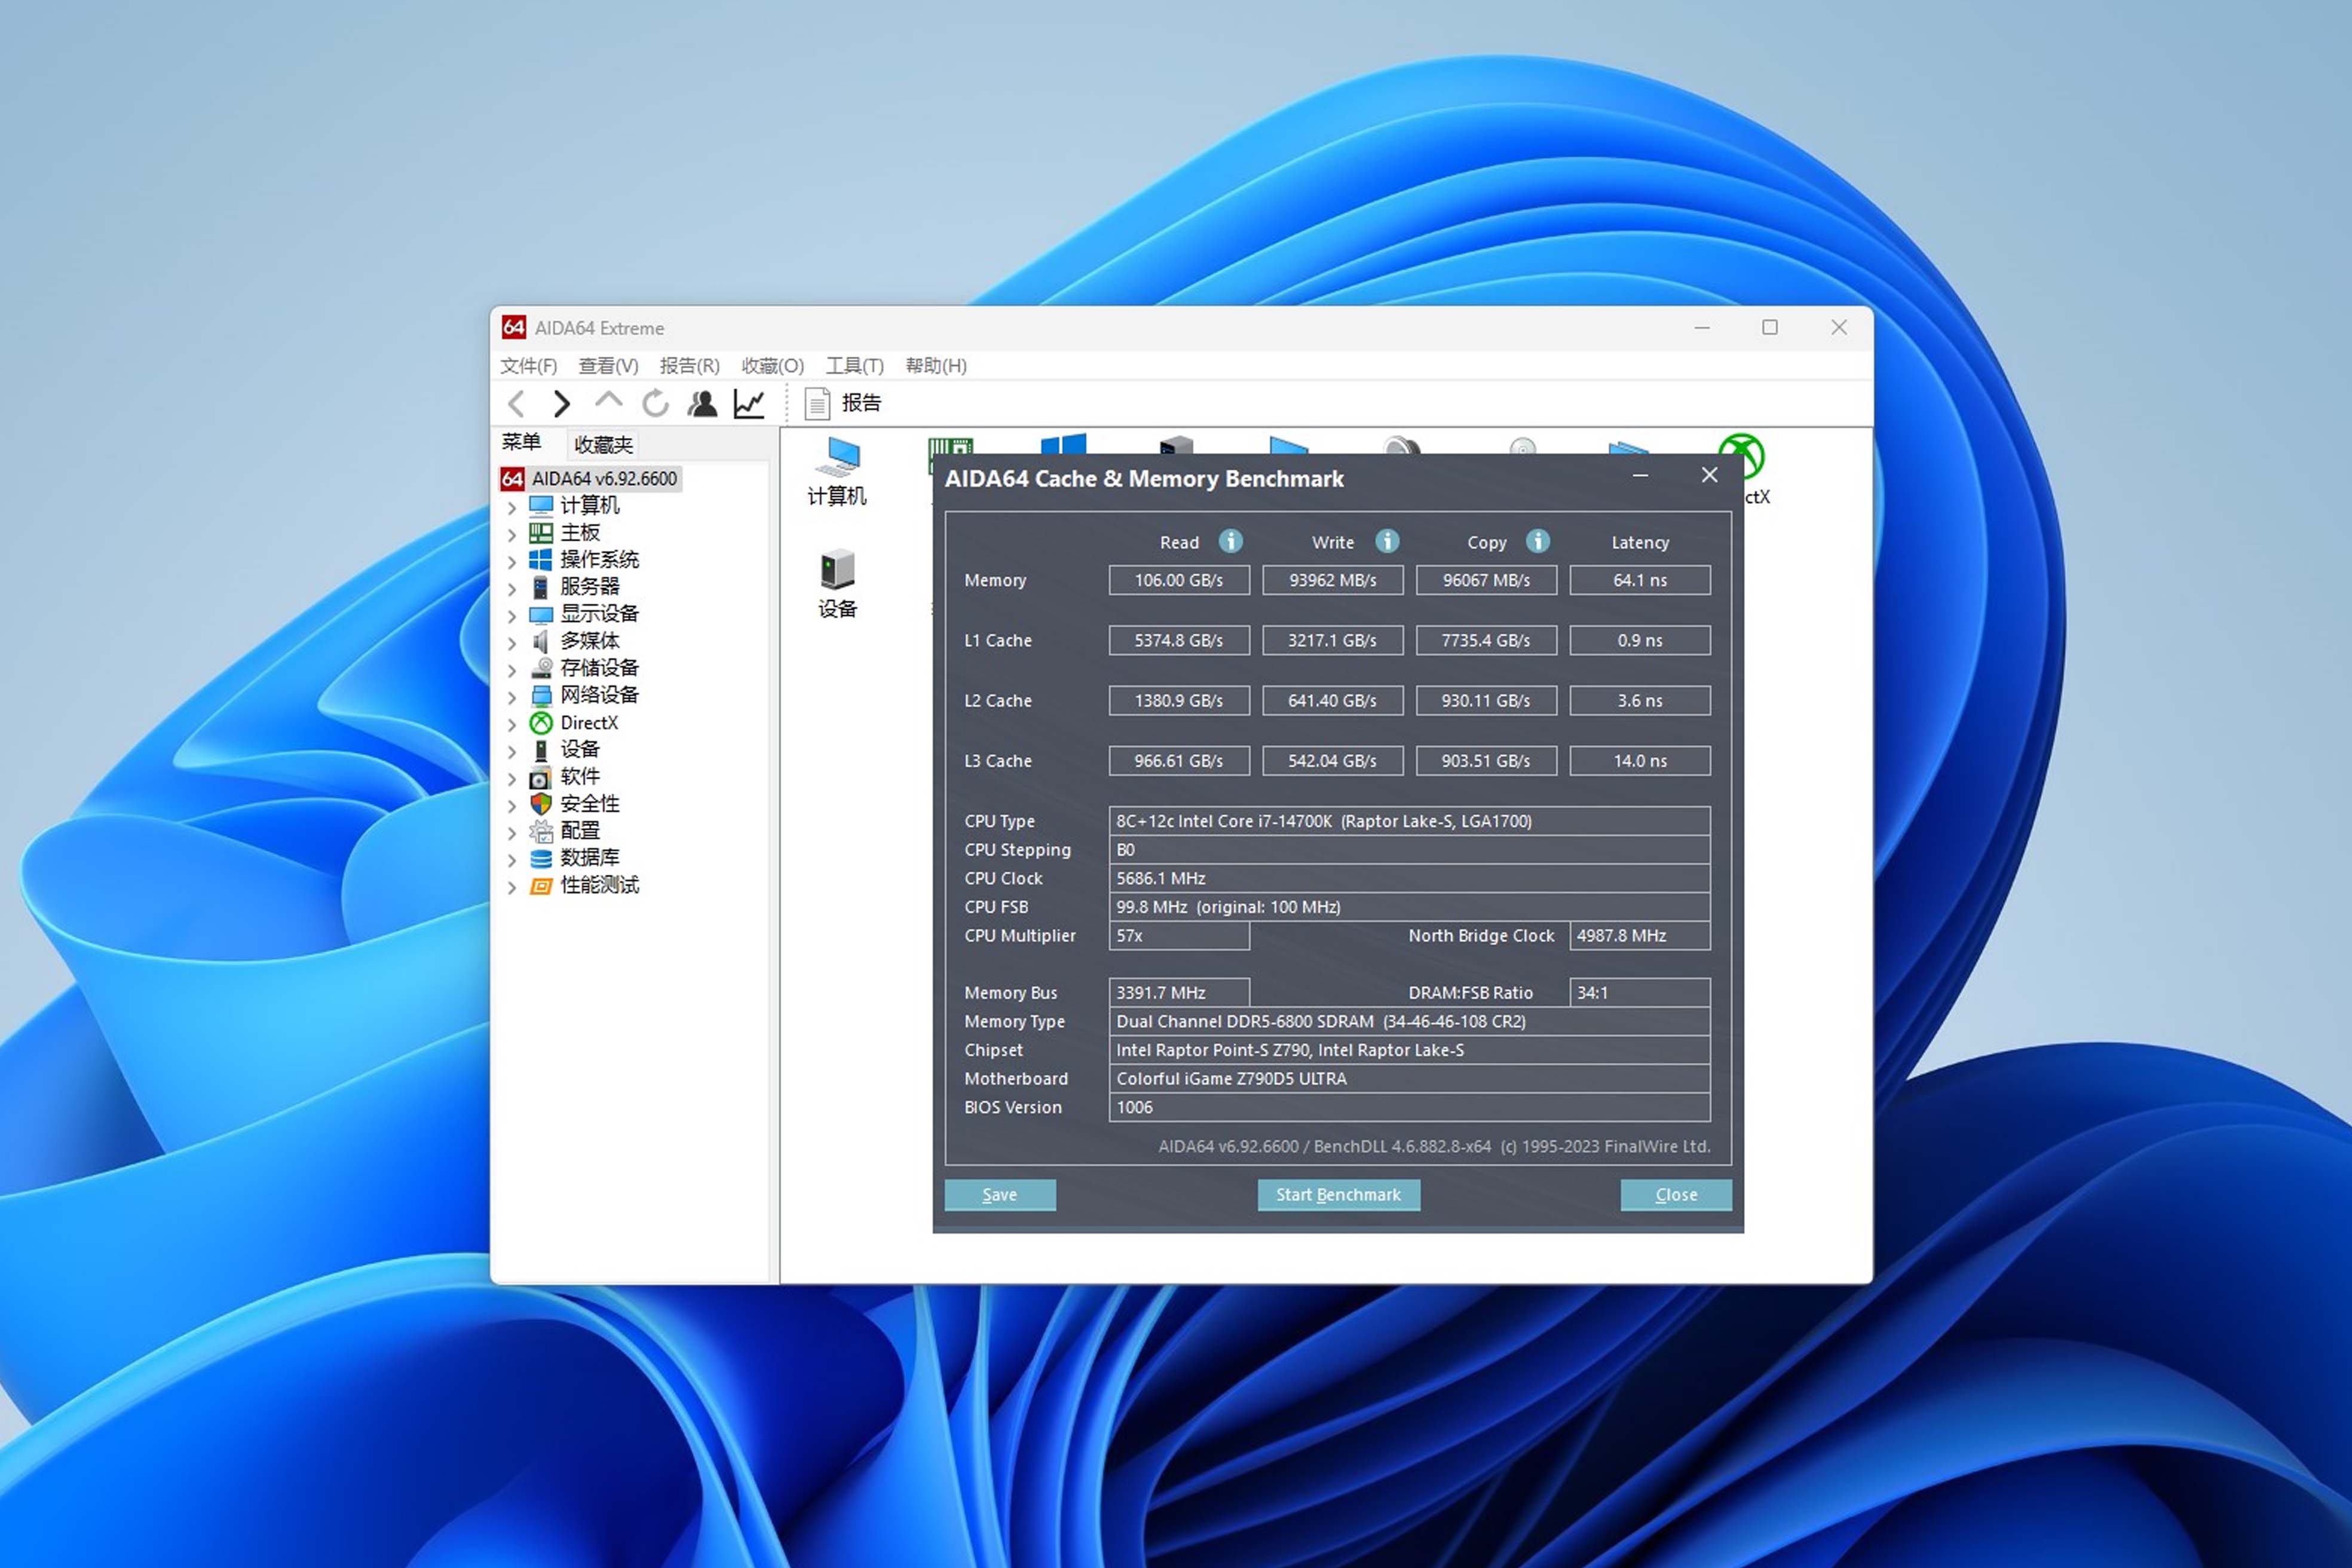The height and width of the screenshot is (1568, 2352).
Task: Maximize the AIDA64 Extreme main window
Action: 1770,327
